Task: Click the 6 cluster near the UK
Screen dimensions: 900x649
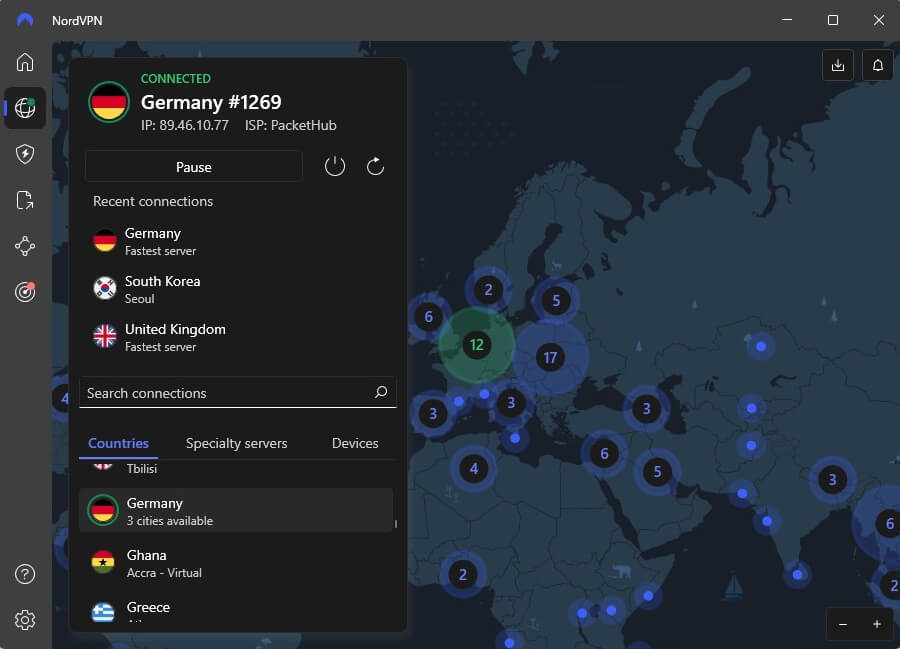Action: [x=428, y=316]
